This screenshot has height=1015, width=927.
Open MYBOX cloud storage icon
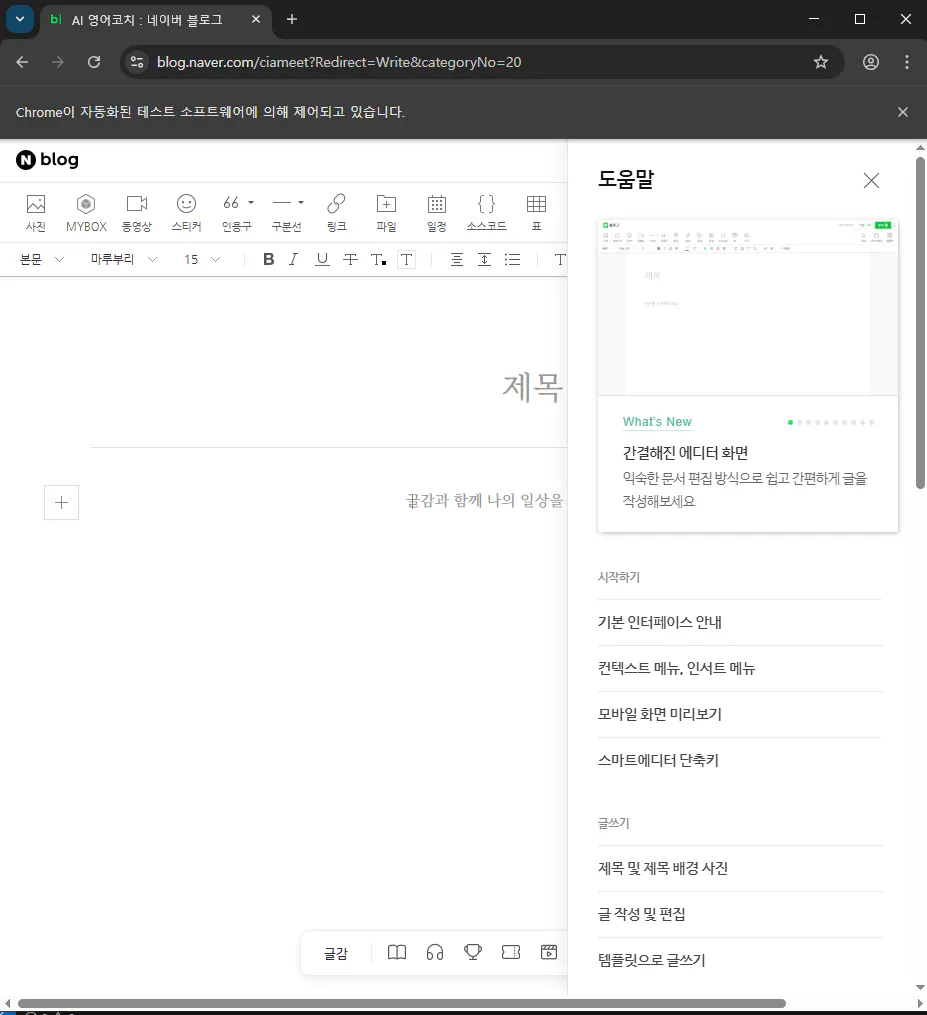coord(86,212)
